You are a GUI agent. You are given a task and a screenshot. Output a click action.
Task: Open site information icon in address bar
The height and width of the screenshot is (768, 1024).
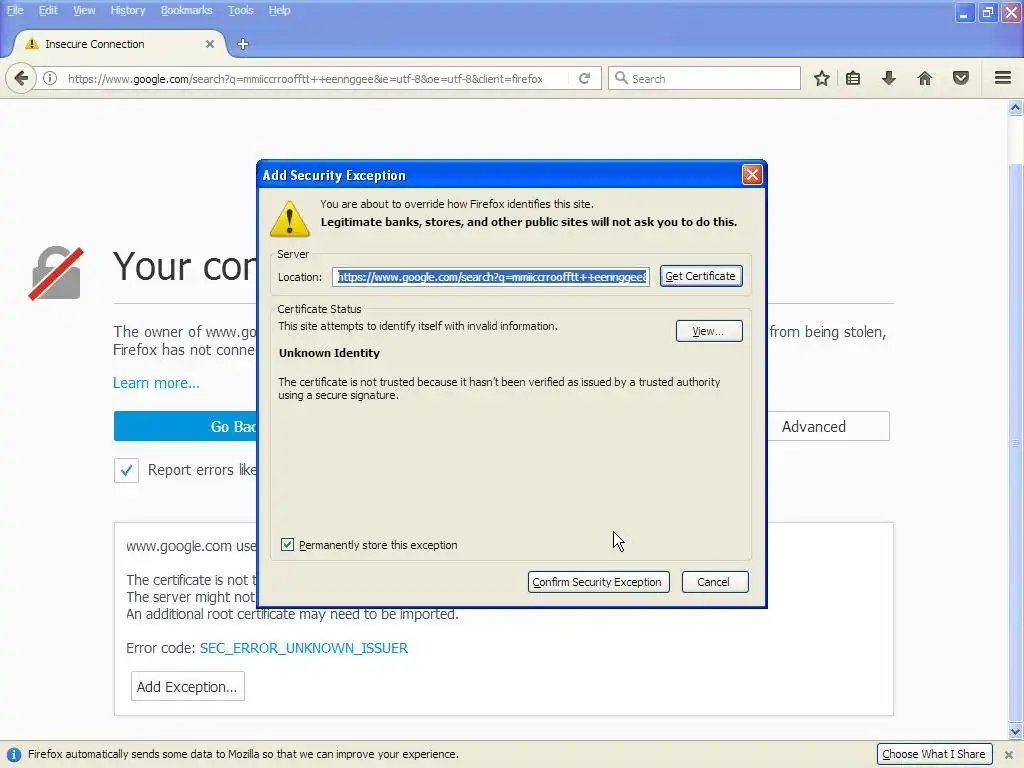(x=50, y=78)
